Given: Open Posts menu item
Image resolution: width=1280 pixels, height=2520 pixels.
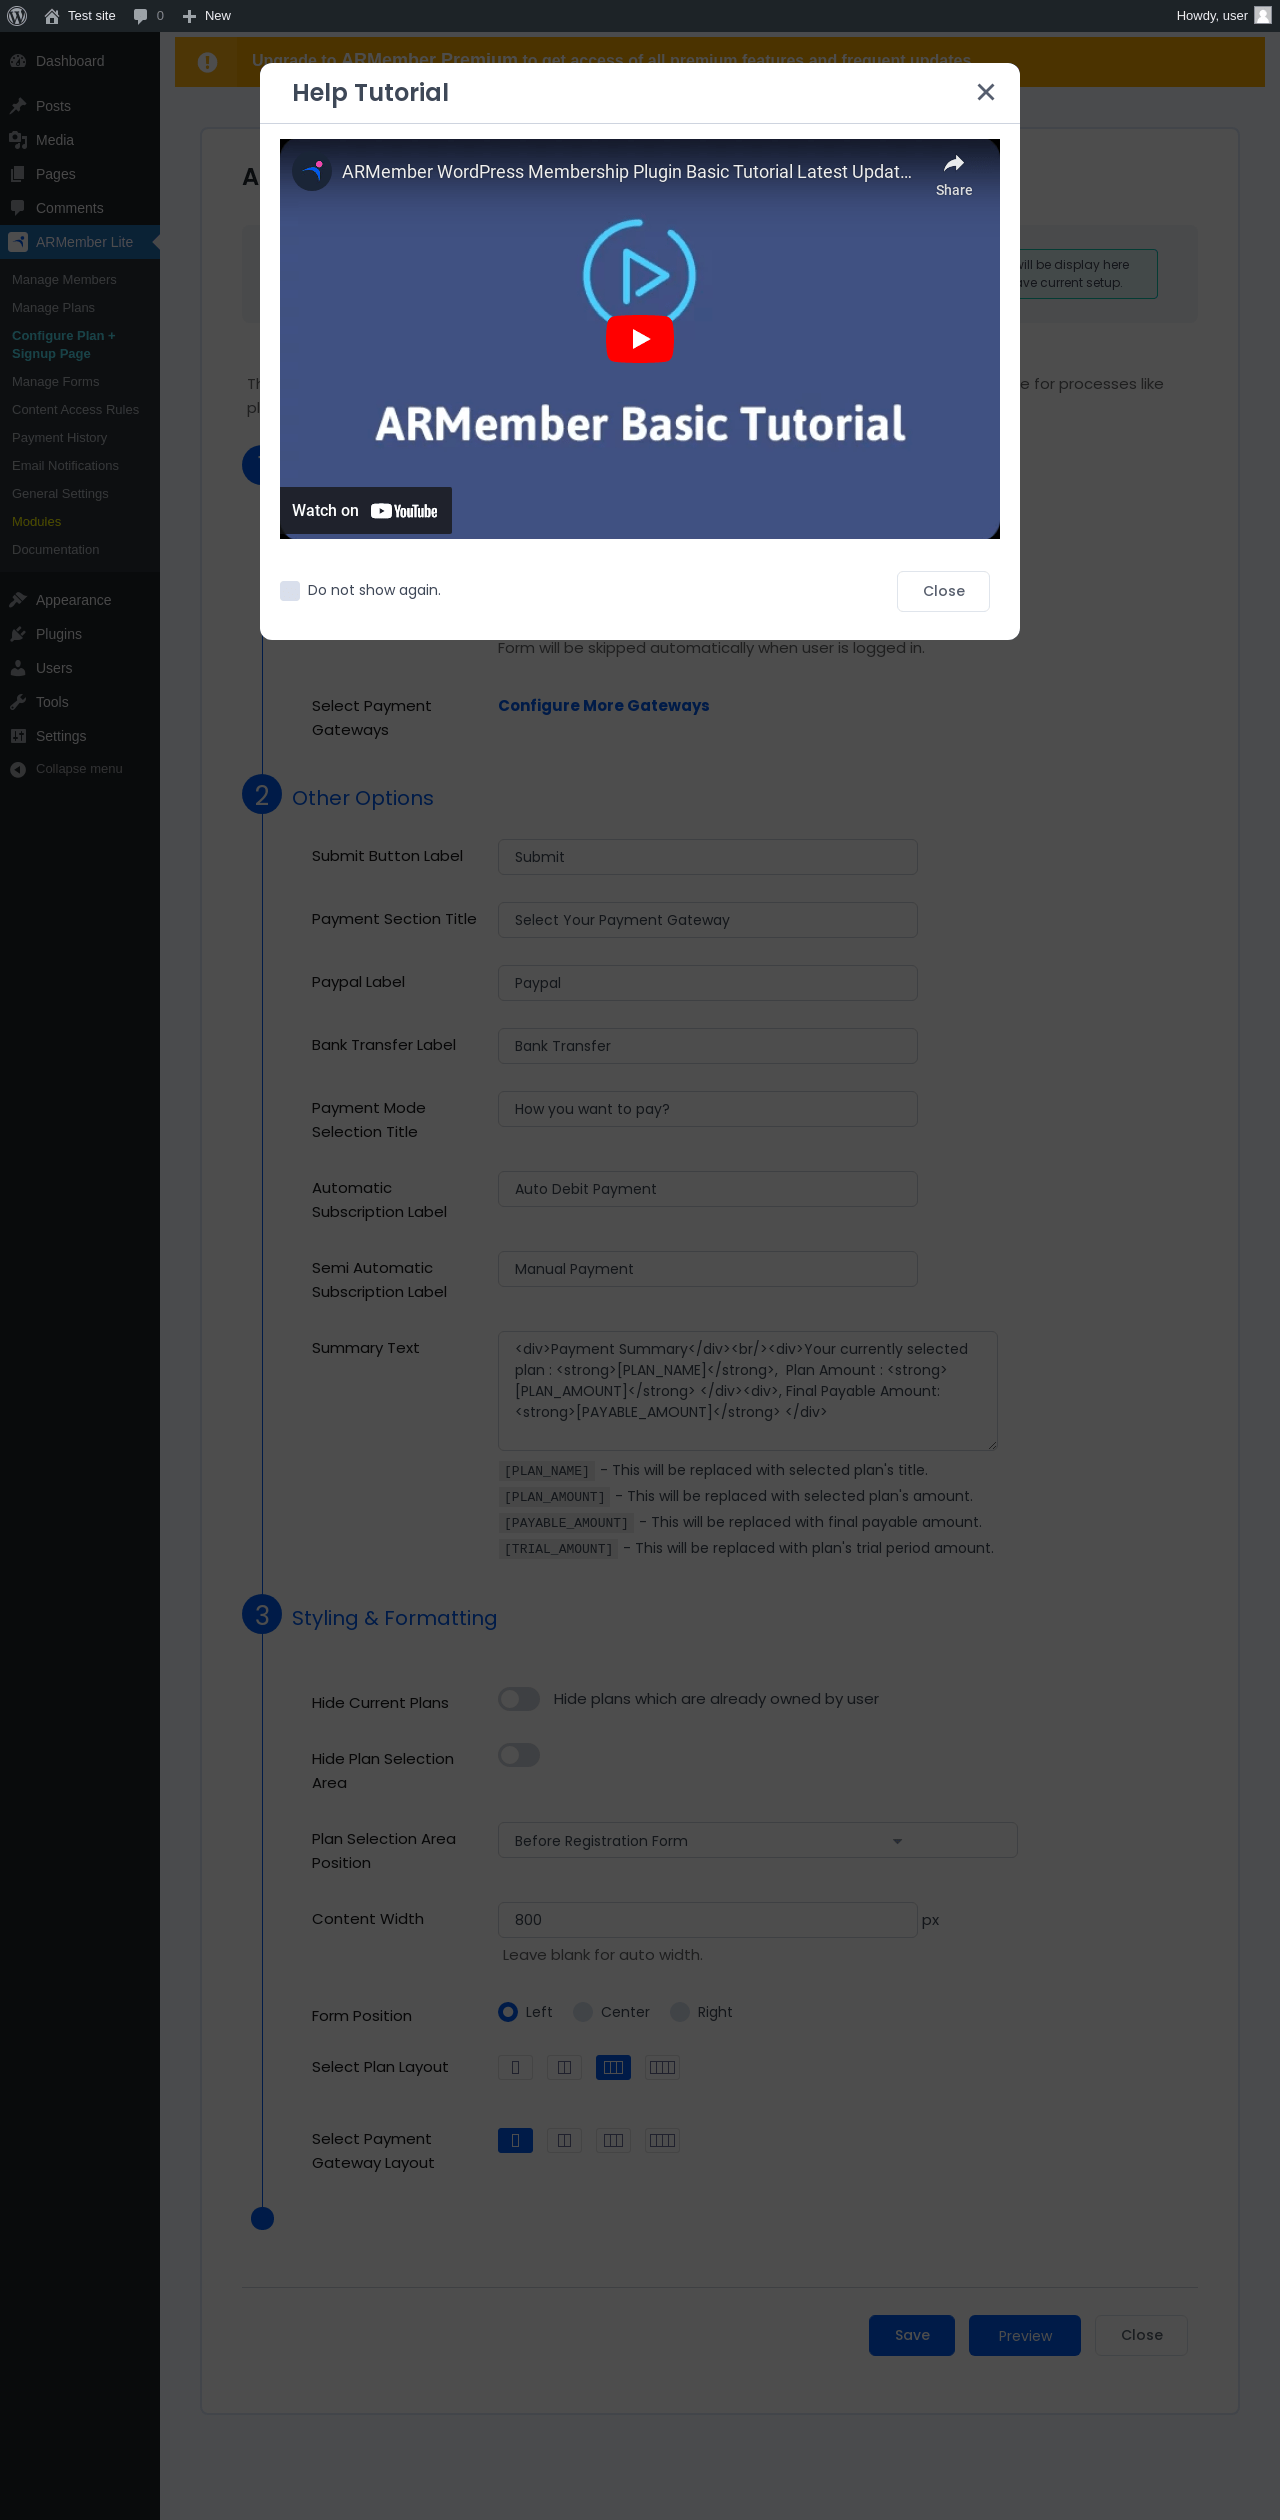Looking at the screenshot, I should [80, 106].
